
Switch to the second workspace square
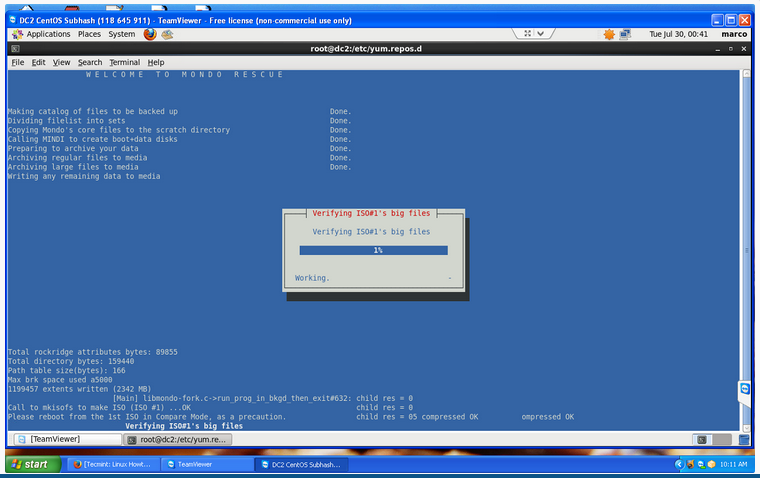722,440
